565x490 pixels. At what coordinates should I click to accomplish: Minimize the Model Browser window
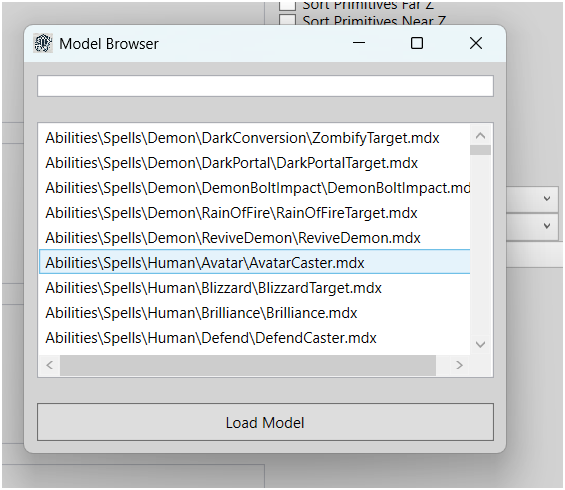tap(359, 43)
